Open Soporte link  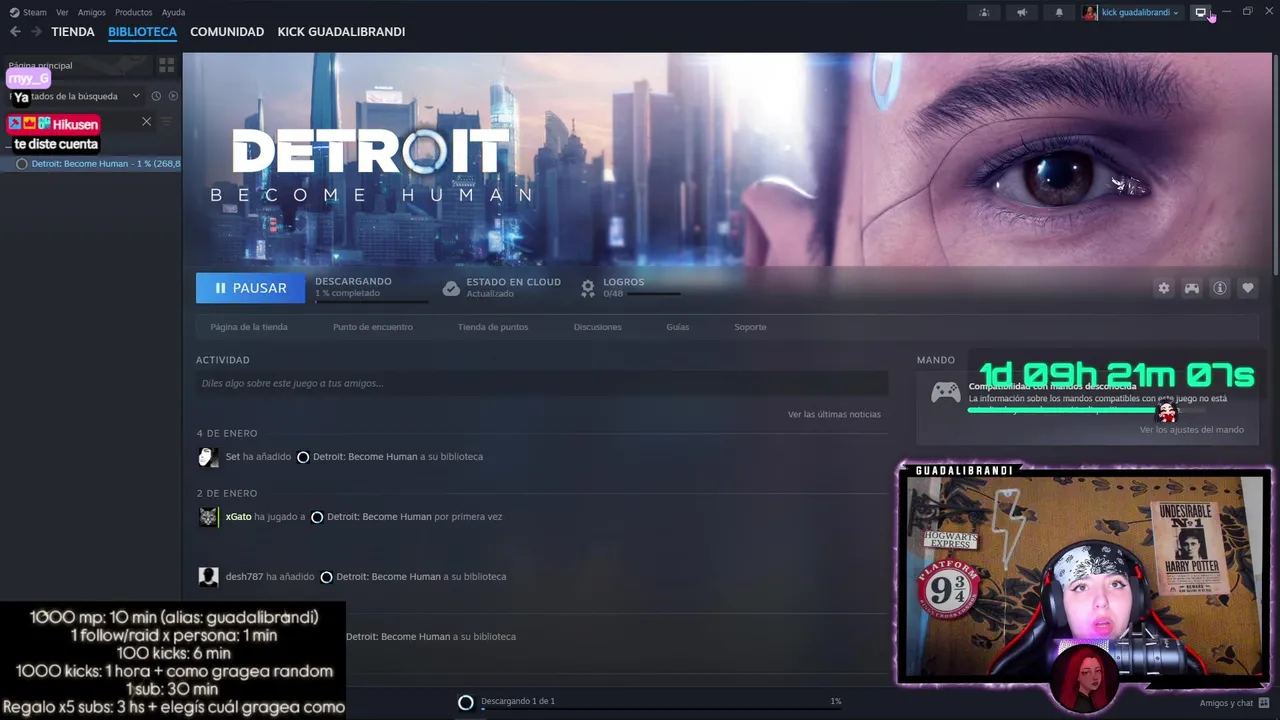tap(750, 327)
